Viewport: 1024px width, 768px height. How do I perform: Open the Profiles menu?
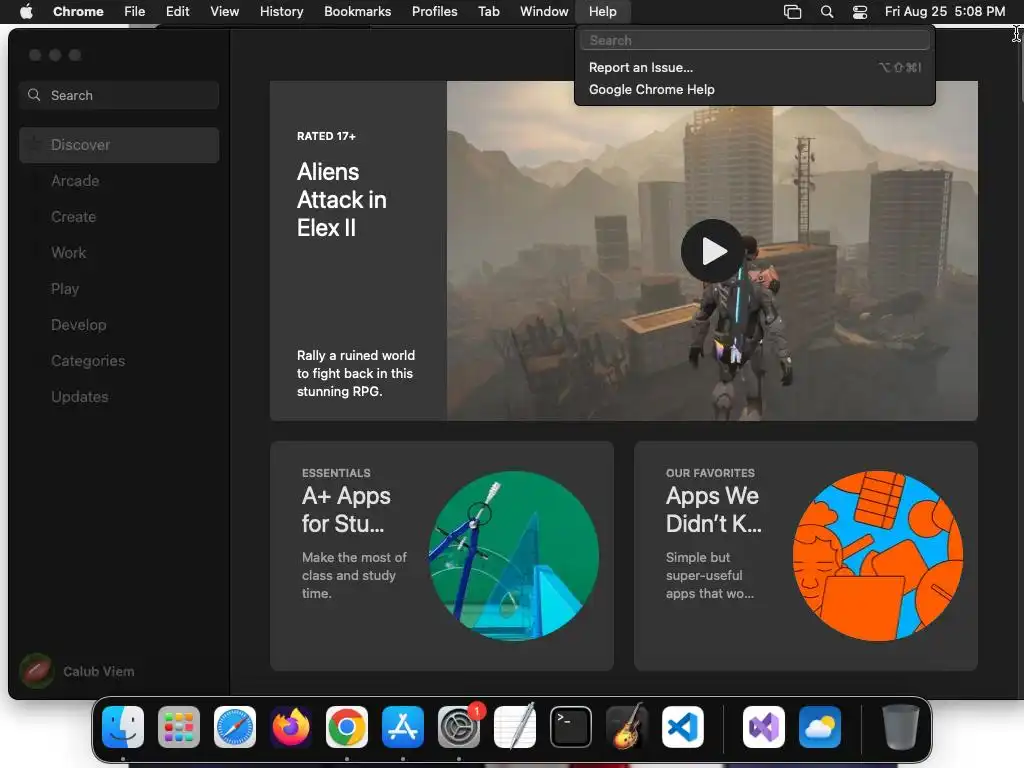click(x=434, y=11)
